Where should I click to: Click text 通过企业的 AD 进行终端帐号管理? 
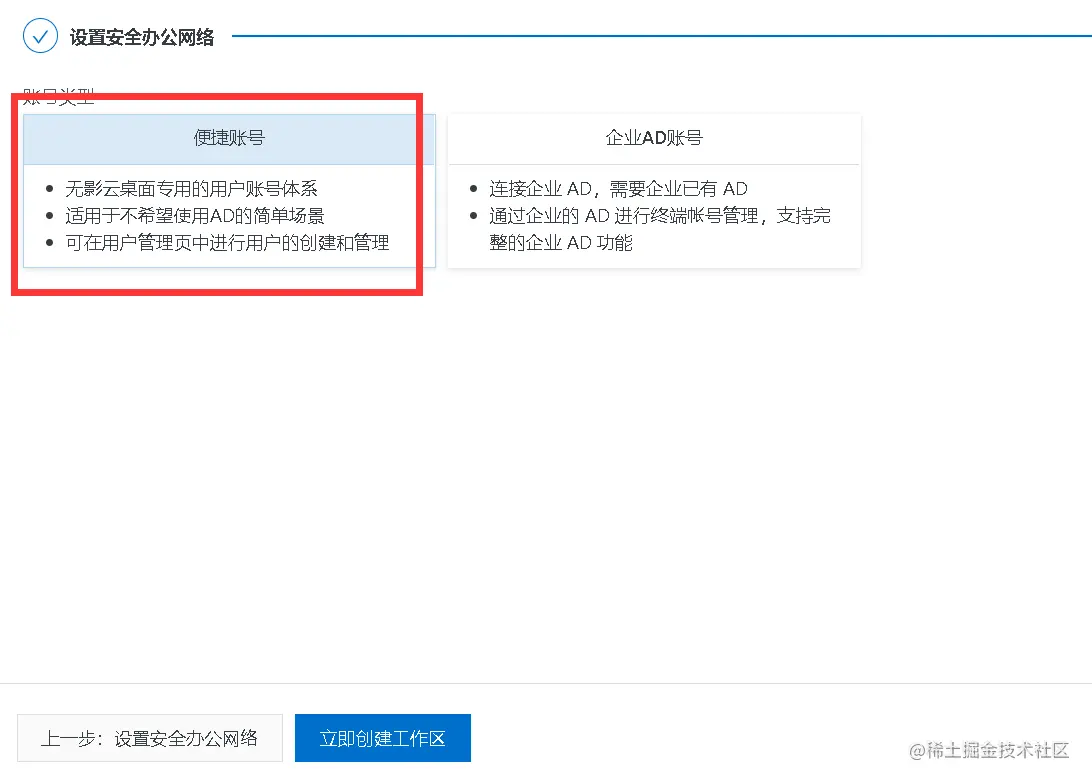[x=623, y=216]
